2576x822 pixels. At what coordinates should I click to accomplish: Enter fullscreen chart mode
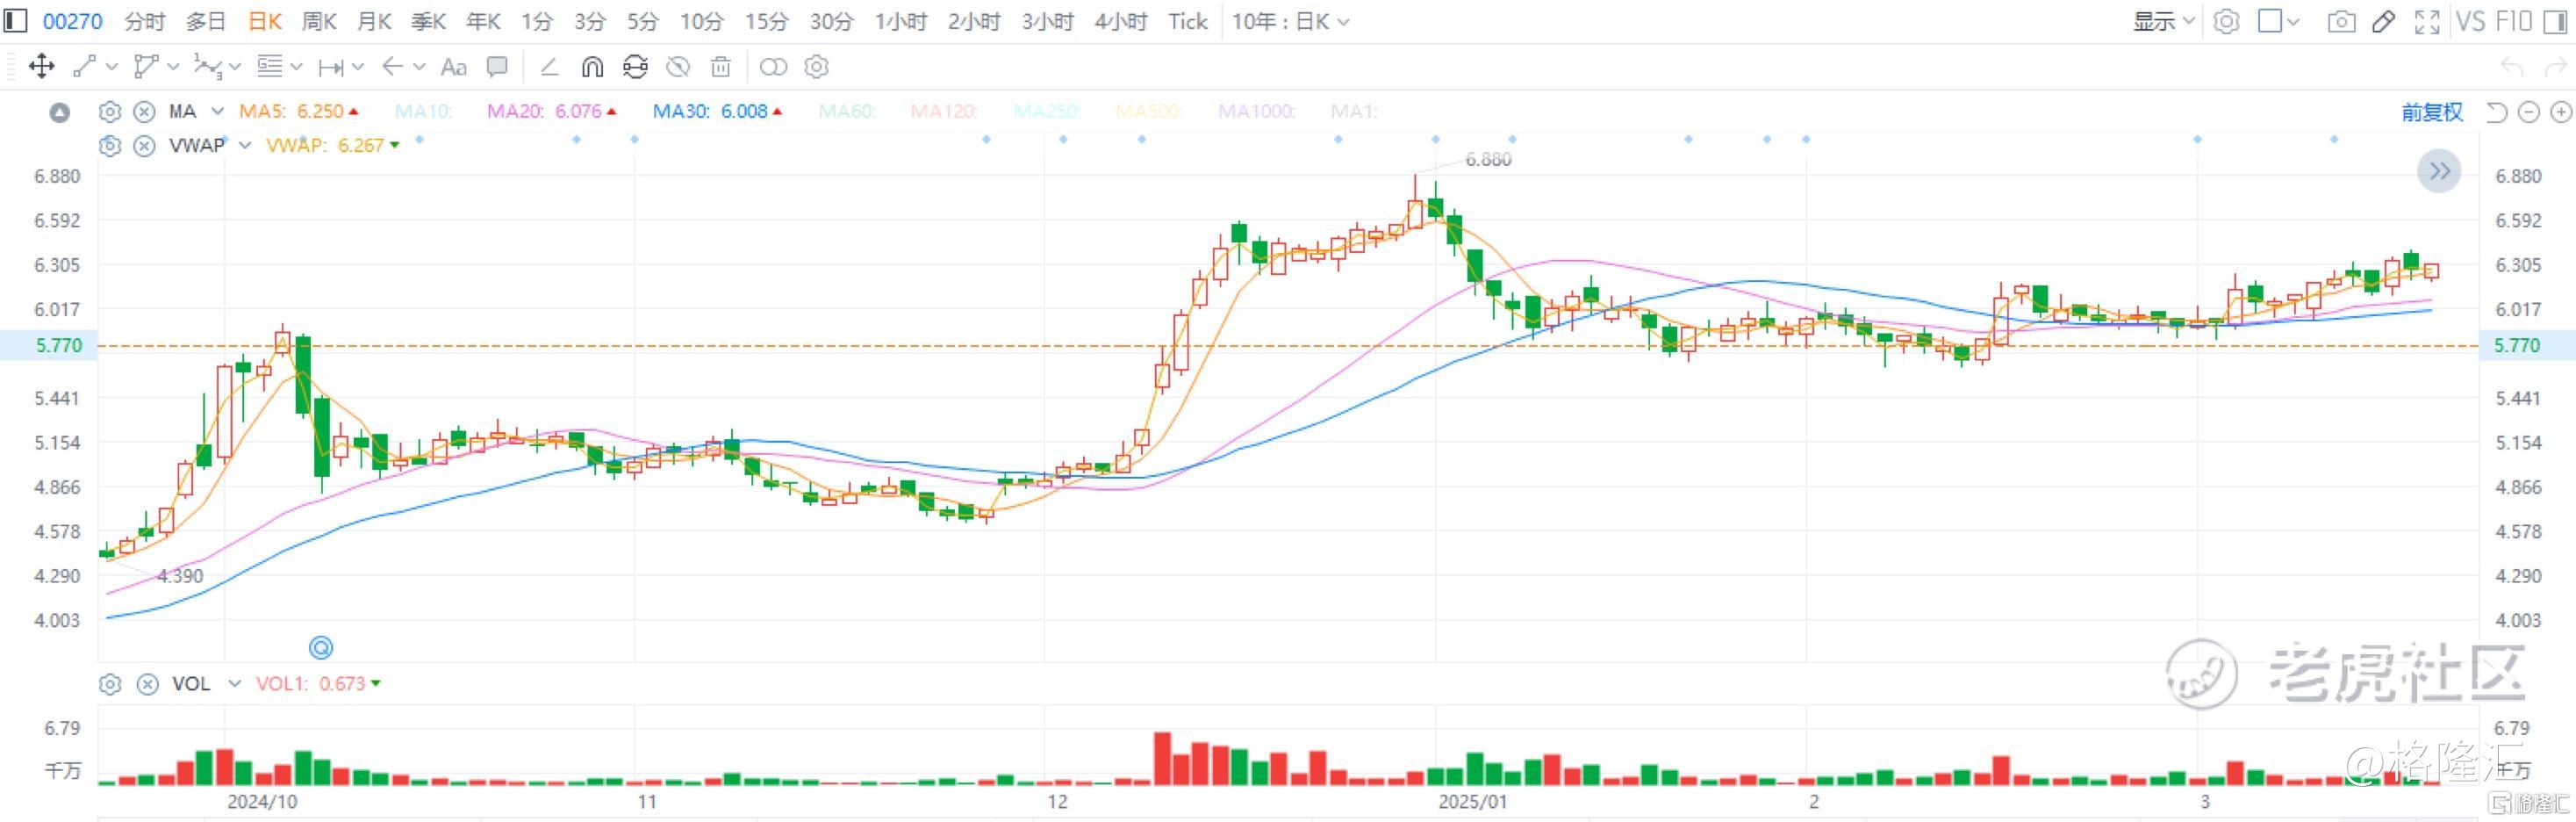point(2427,21)
